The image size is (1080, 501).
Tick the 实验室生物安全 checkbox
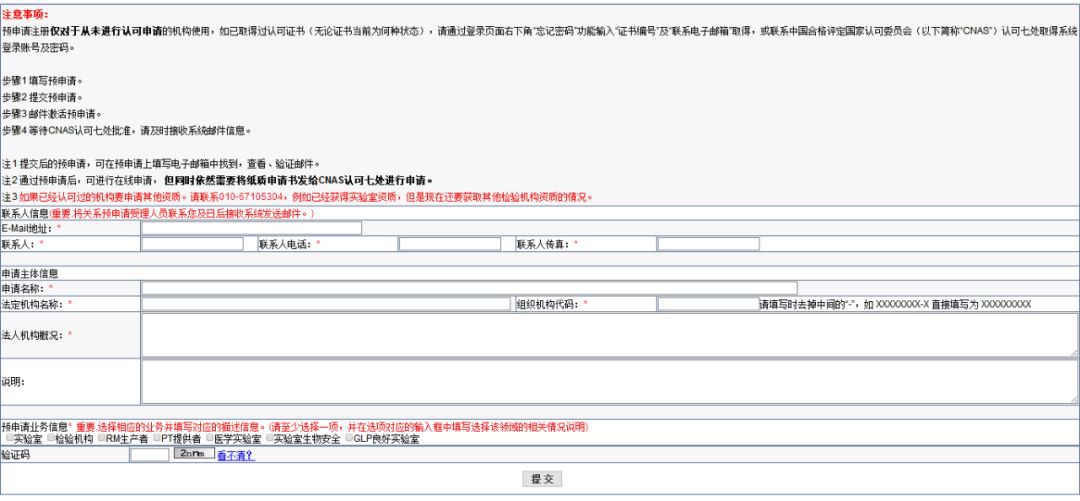(271, 439)
